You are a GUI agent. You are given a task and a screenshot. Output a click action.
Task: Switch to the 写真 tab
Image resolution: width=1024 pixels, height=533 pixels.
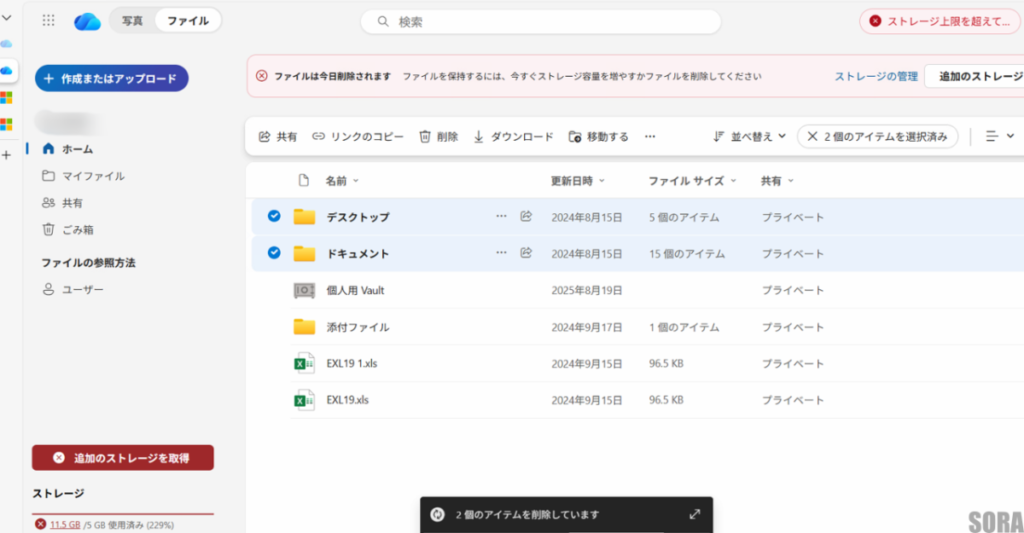point(132,21)
